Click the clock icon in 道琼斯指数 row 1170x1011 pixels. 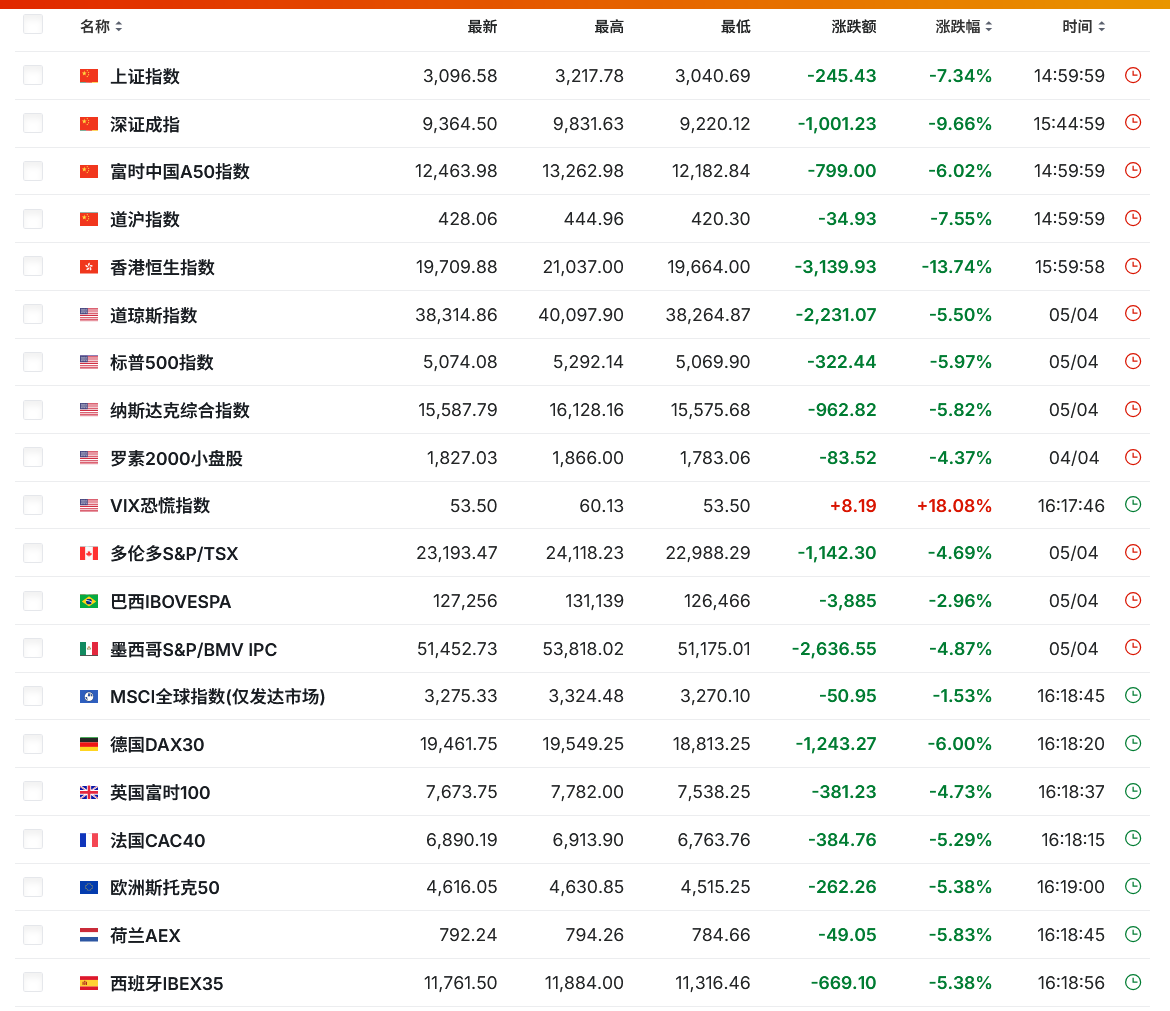1133,313
